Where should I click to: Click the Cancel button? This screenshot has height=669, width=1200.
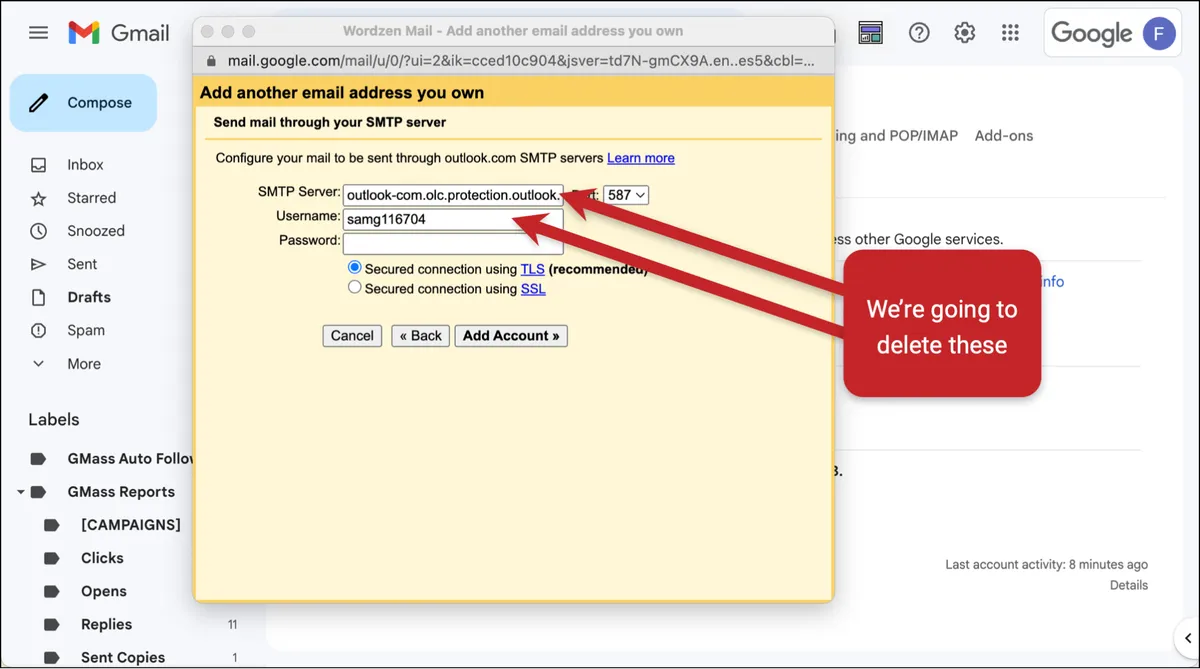click(x=352, y=336)
